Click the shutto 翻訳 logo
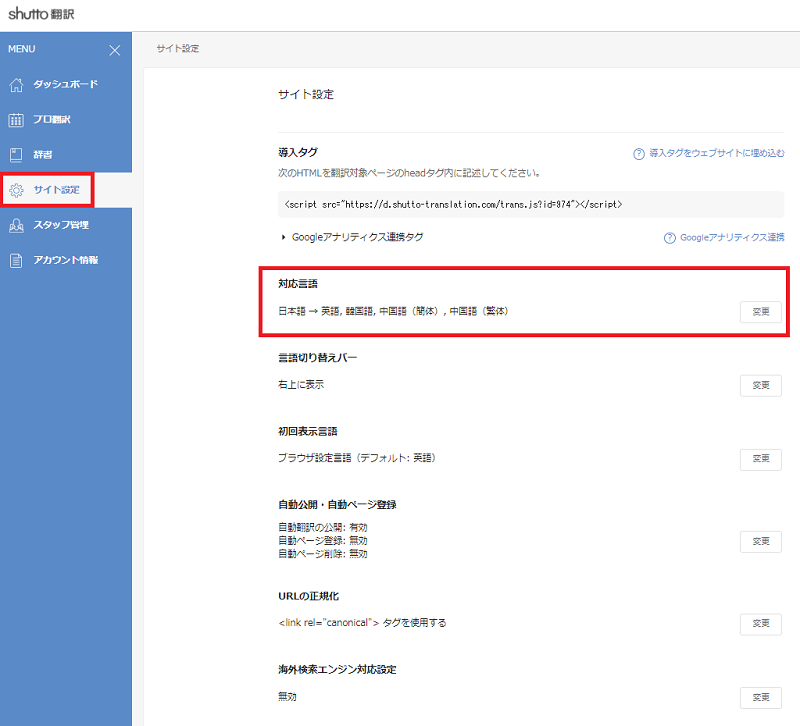Image resolution: width=800 pixels, height=726 pixels. (x=41, y=14)
